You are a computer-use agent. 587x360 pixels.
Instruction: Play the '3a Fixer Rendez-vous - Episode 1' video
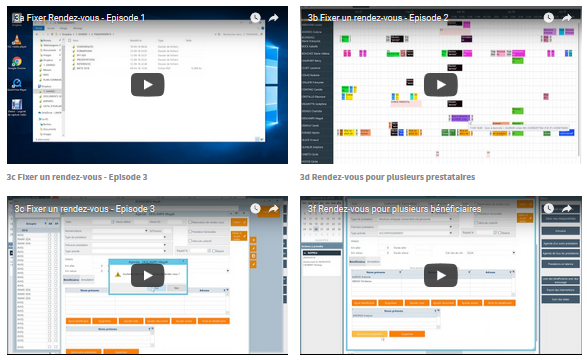(147, 85)
